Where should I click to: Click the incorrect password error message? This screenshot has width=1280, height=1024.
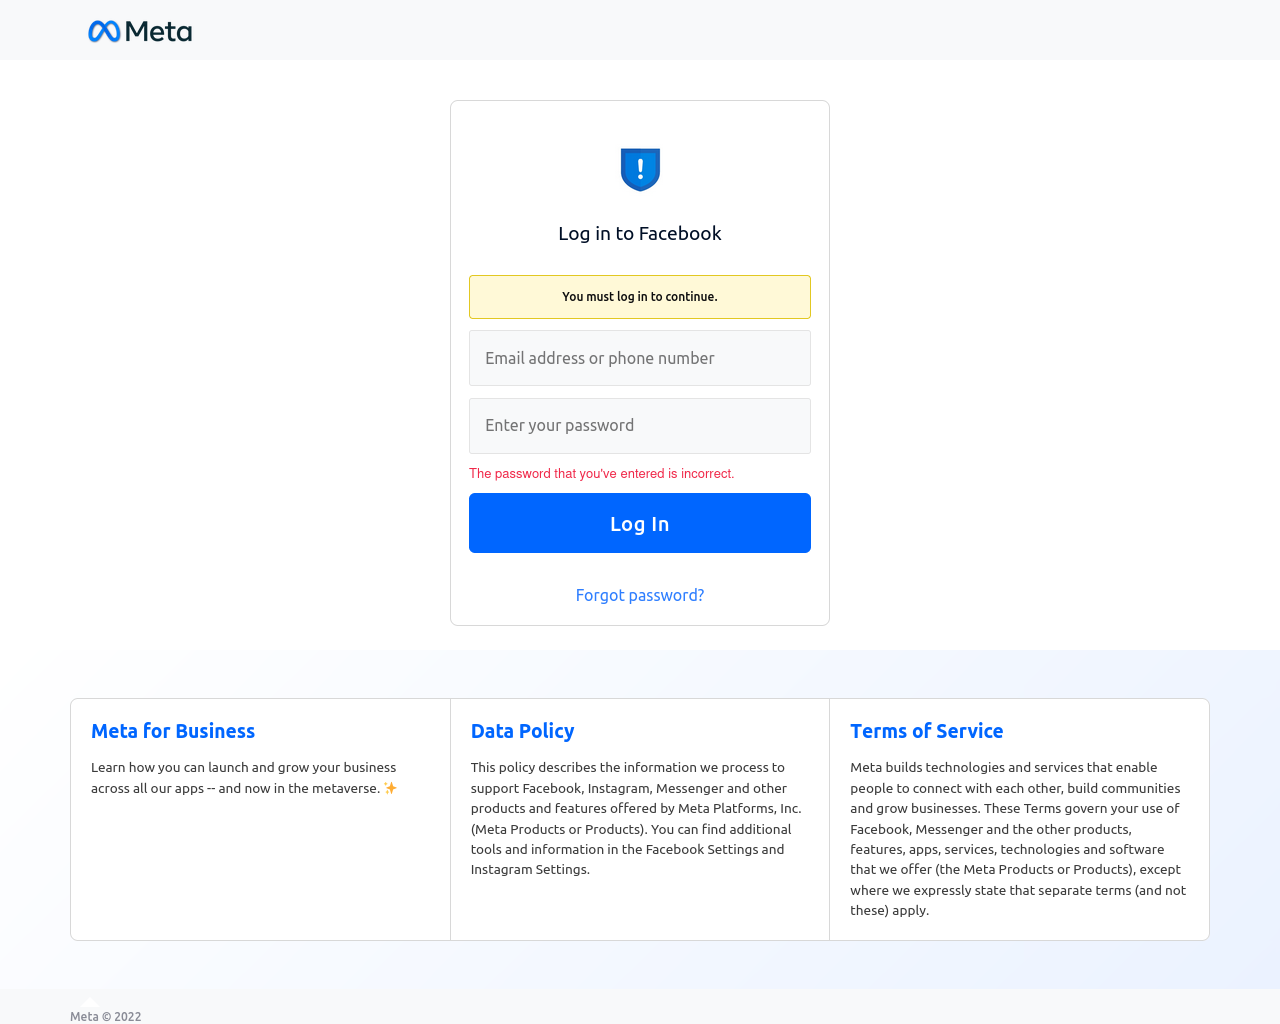coord(602,474)
